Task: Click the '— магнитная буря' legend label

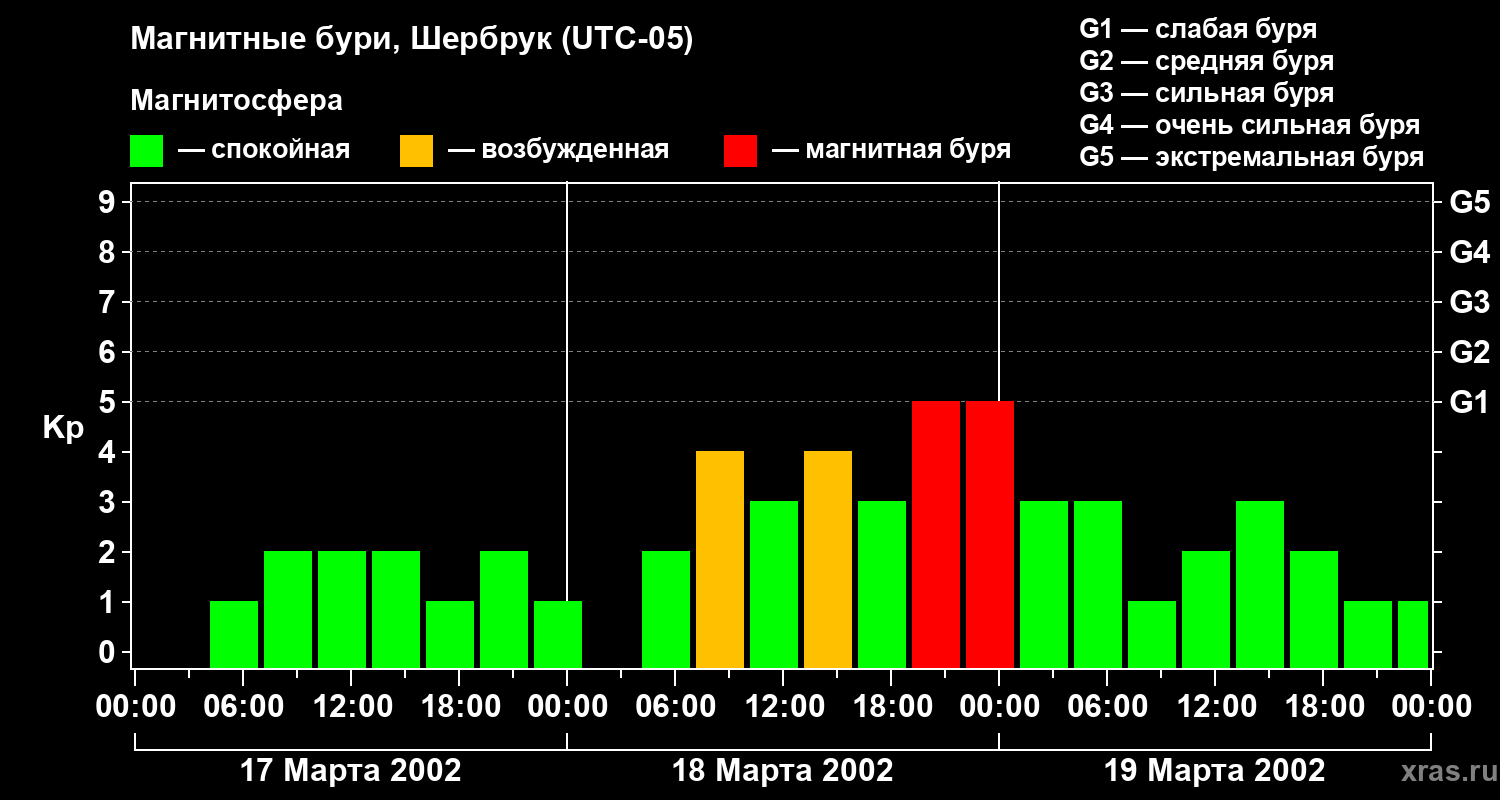Action: click(x=891, y=150)
